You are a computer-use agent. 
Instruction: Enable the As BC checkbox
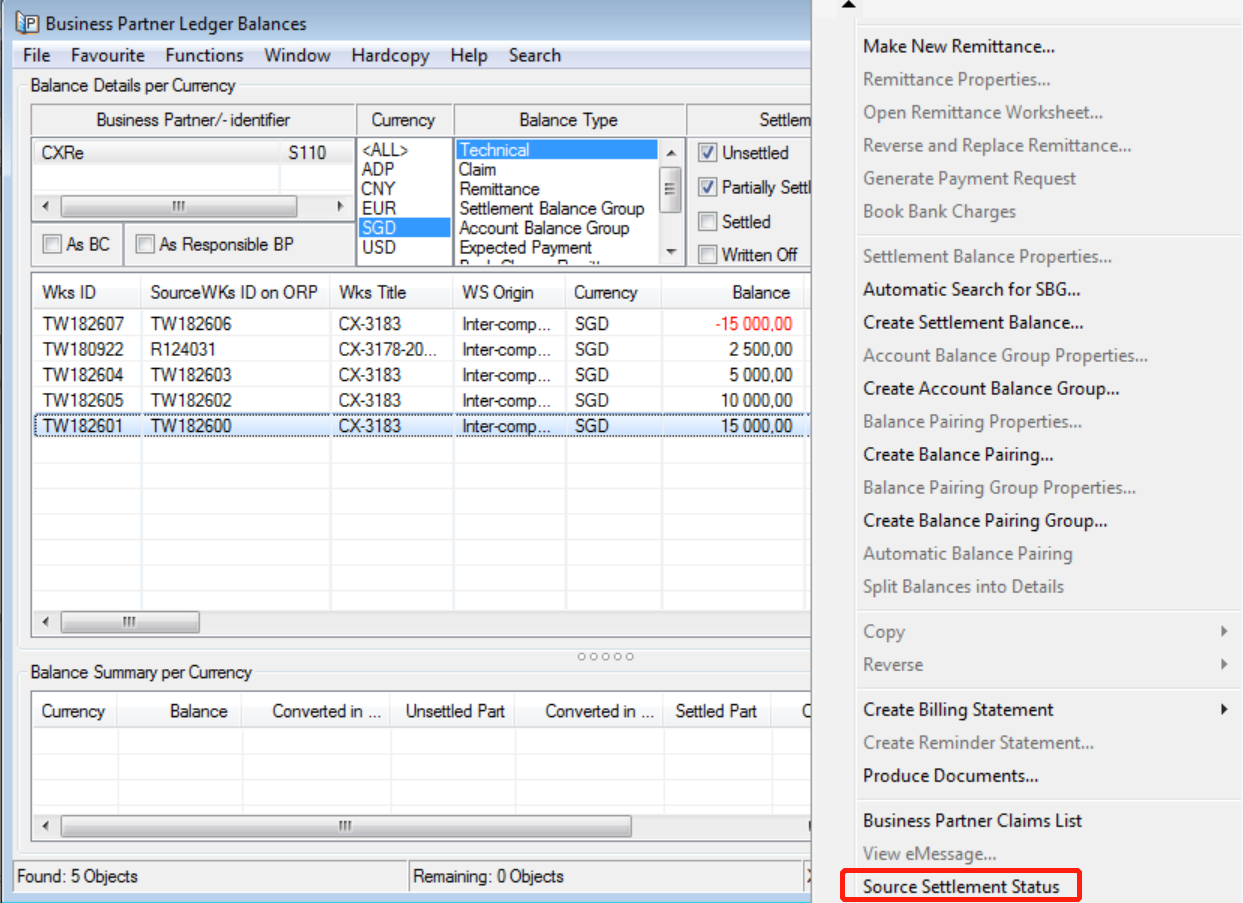(52, 245)
